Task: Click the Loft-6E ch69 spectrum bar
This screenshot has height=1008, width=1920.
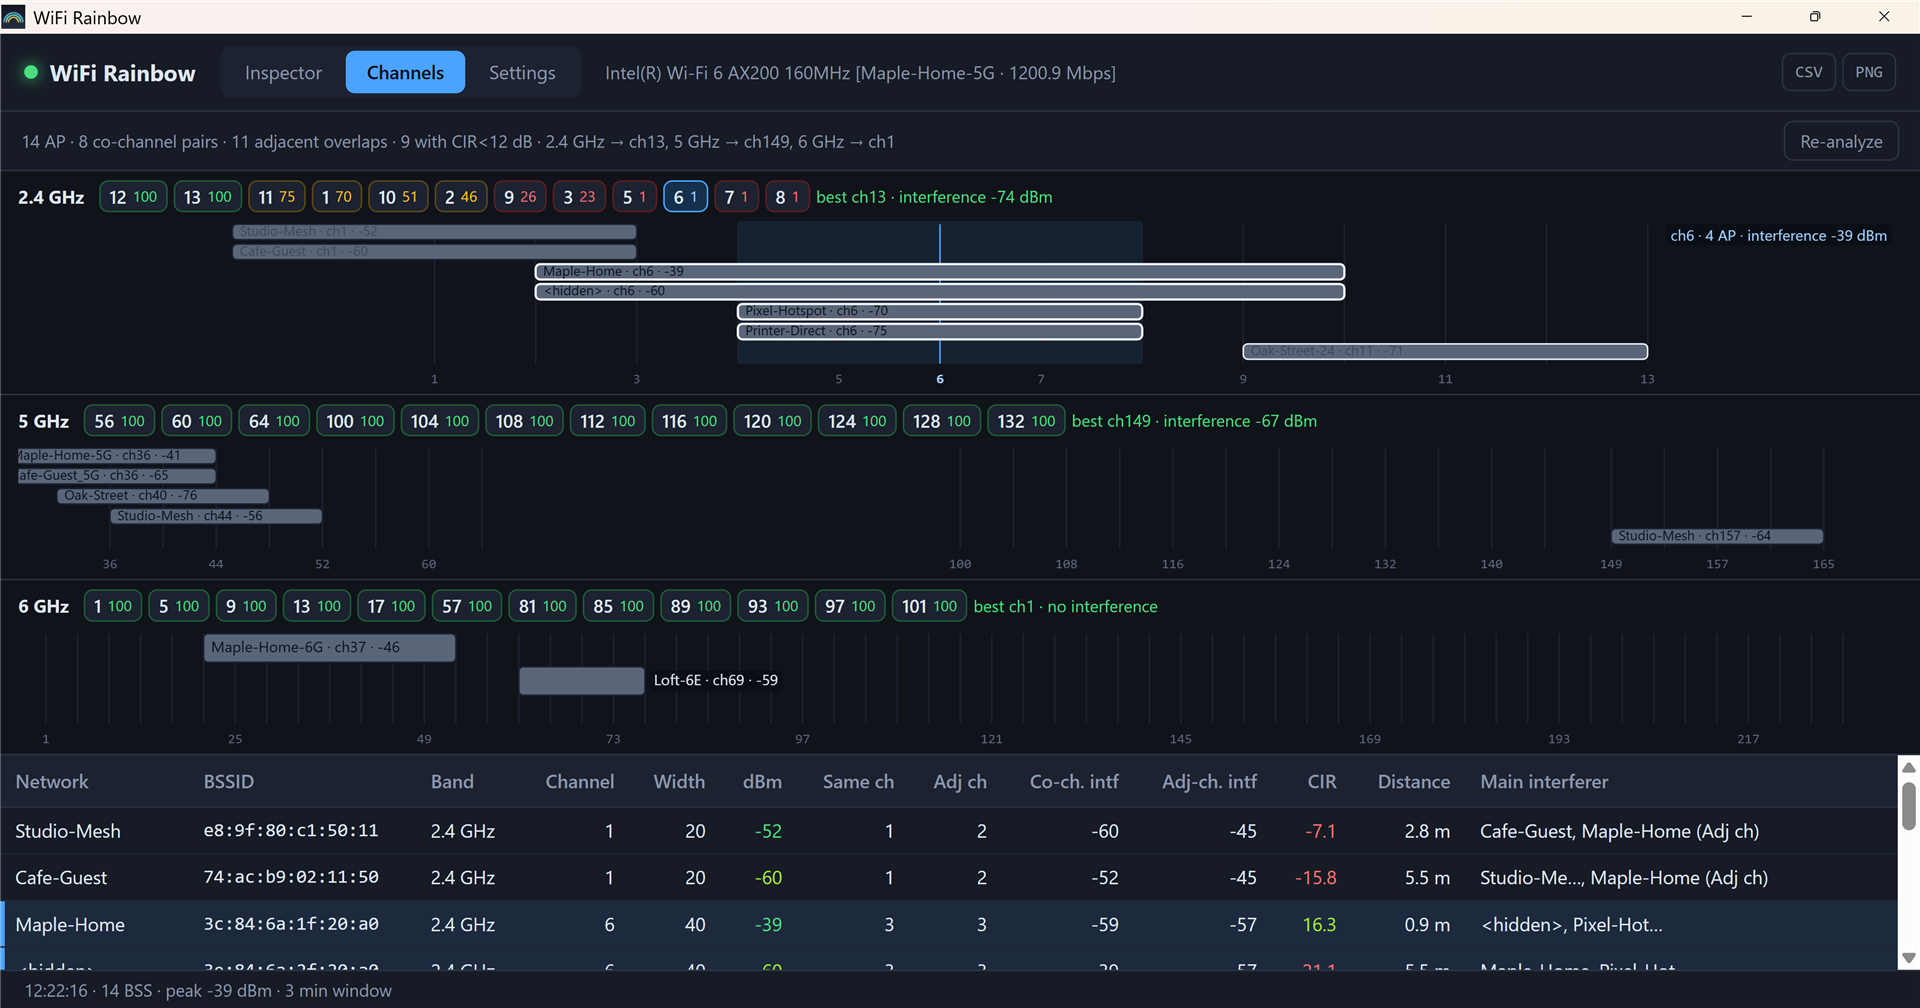Action: click(581, 680)
